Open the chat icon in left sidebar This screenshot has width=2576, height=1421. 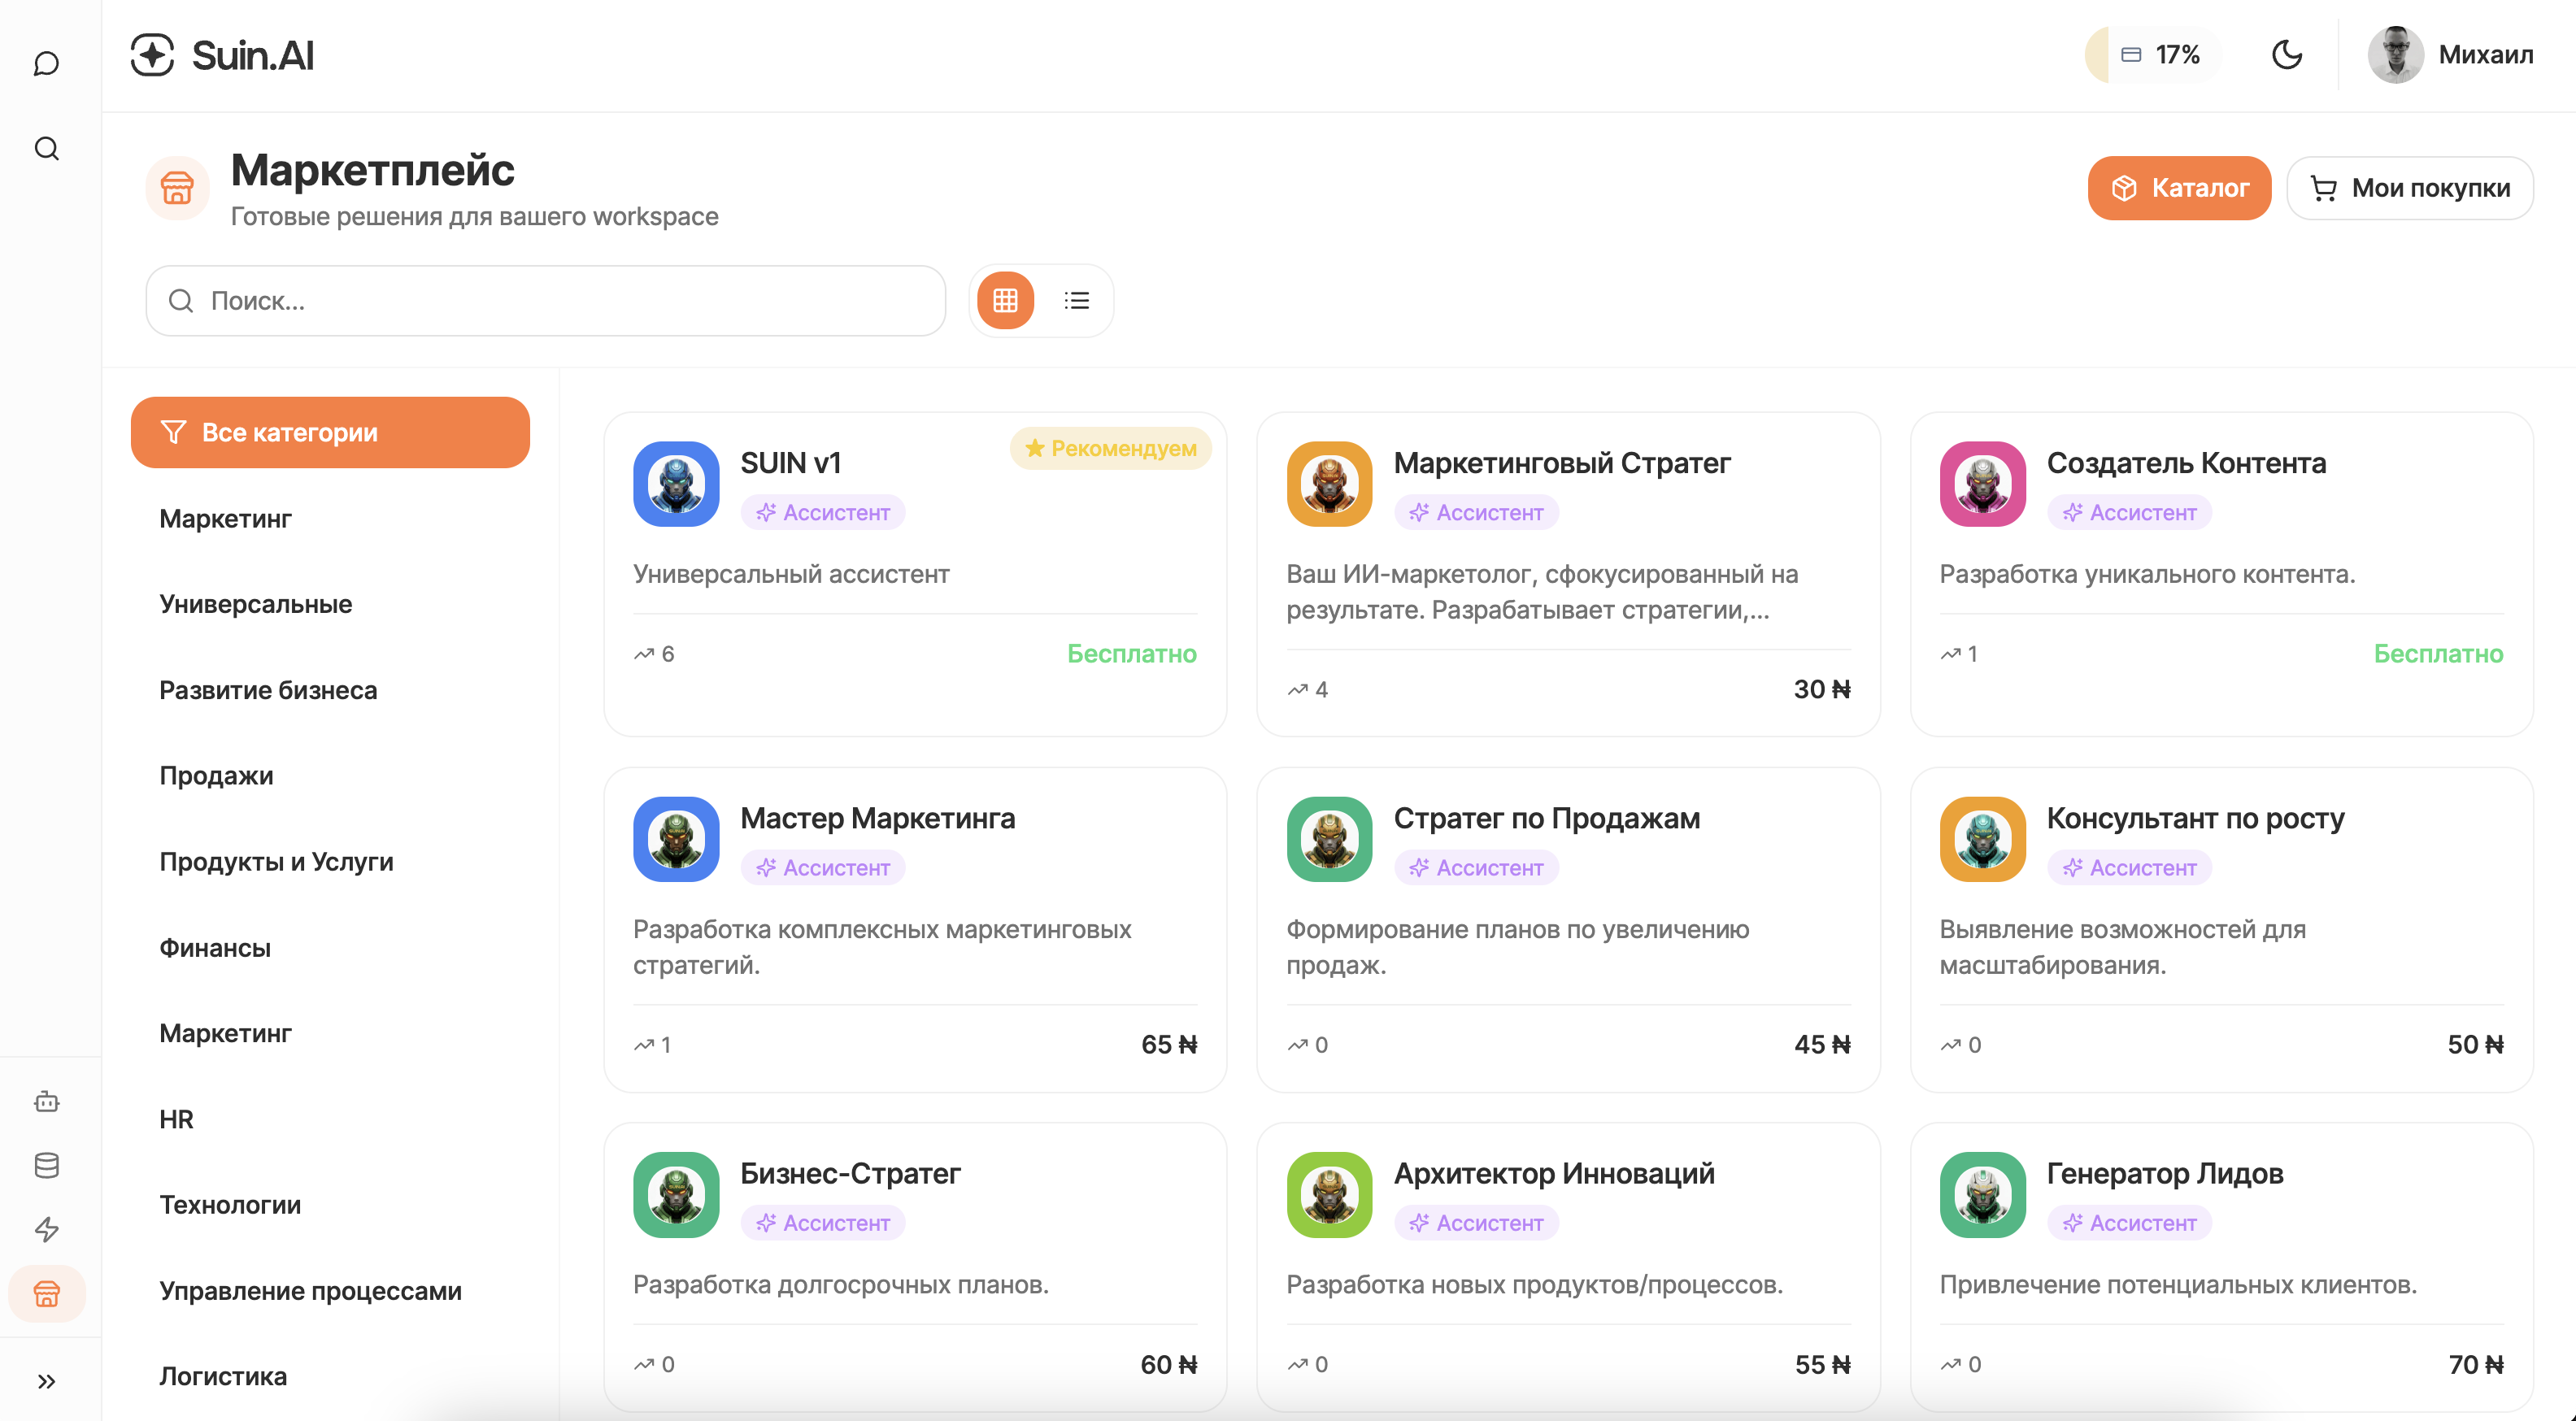coord(47,63)
